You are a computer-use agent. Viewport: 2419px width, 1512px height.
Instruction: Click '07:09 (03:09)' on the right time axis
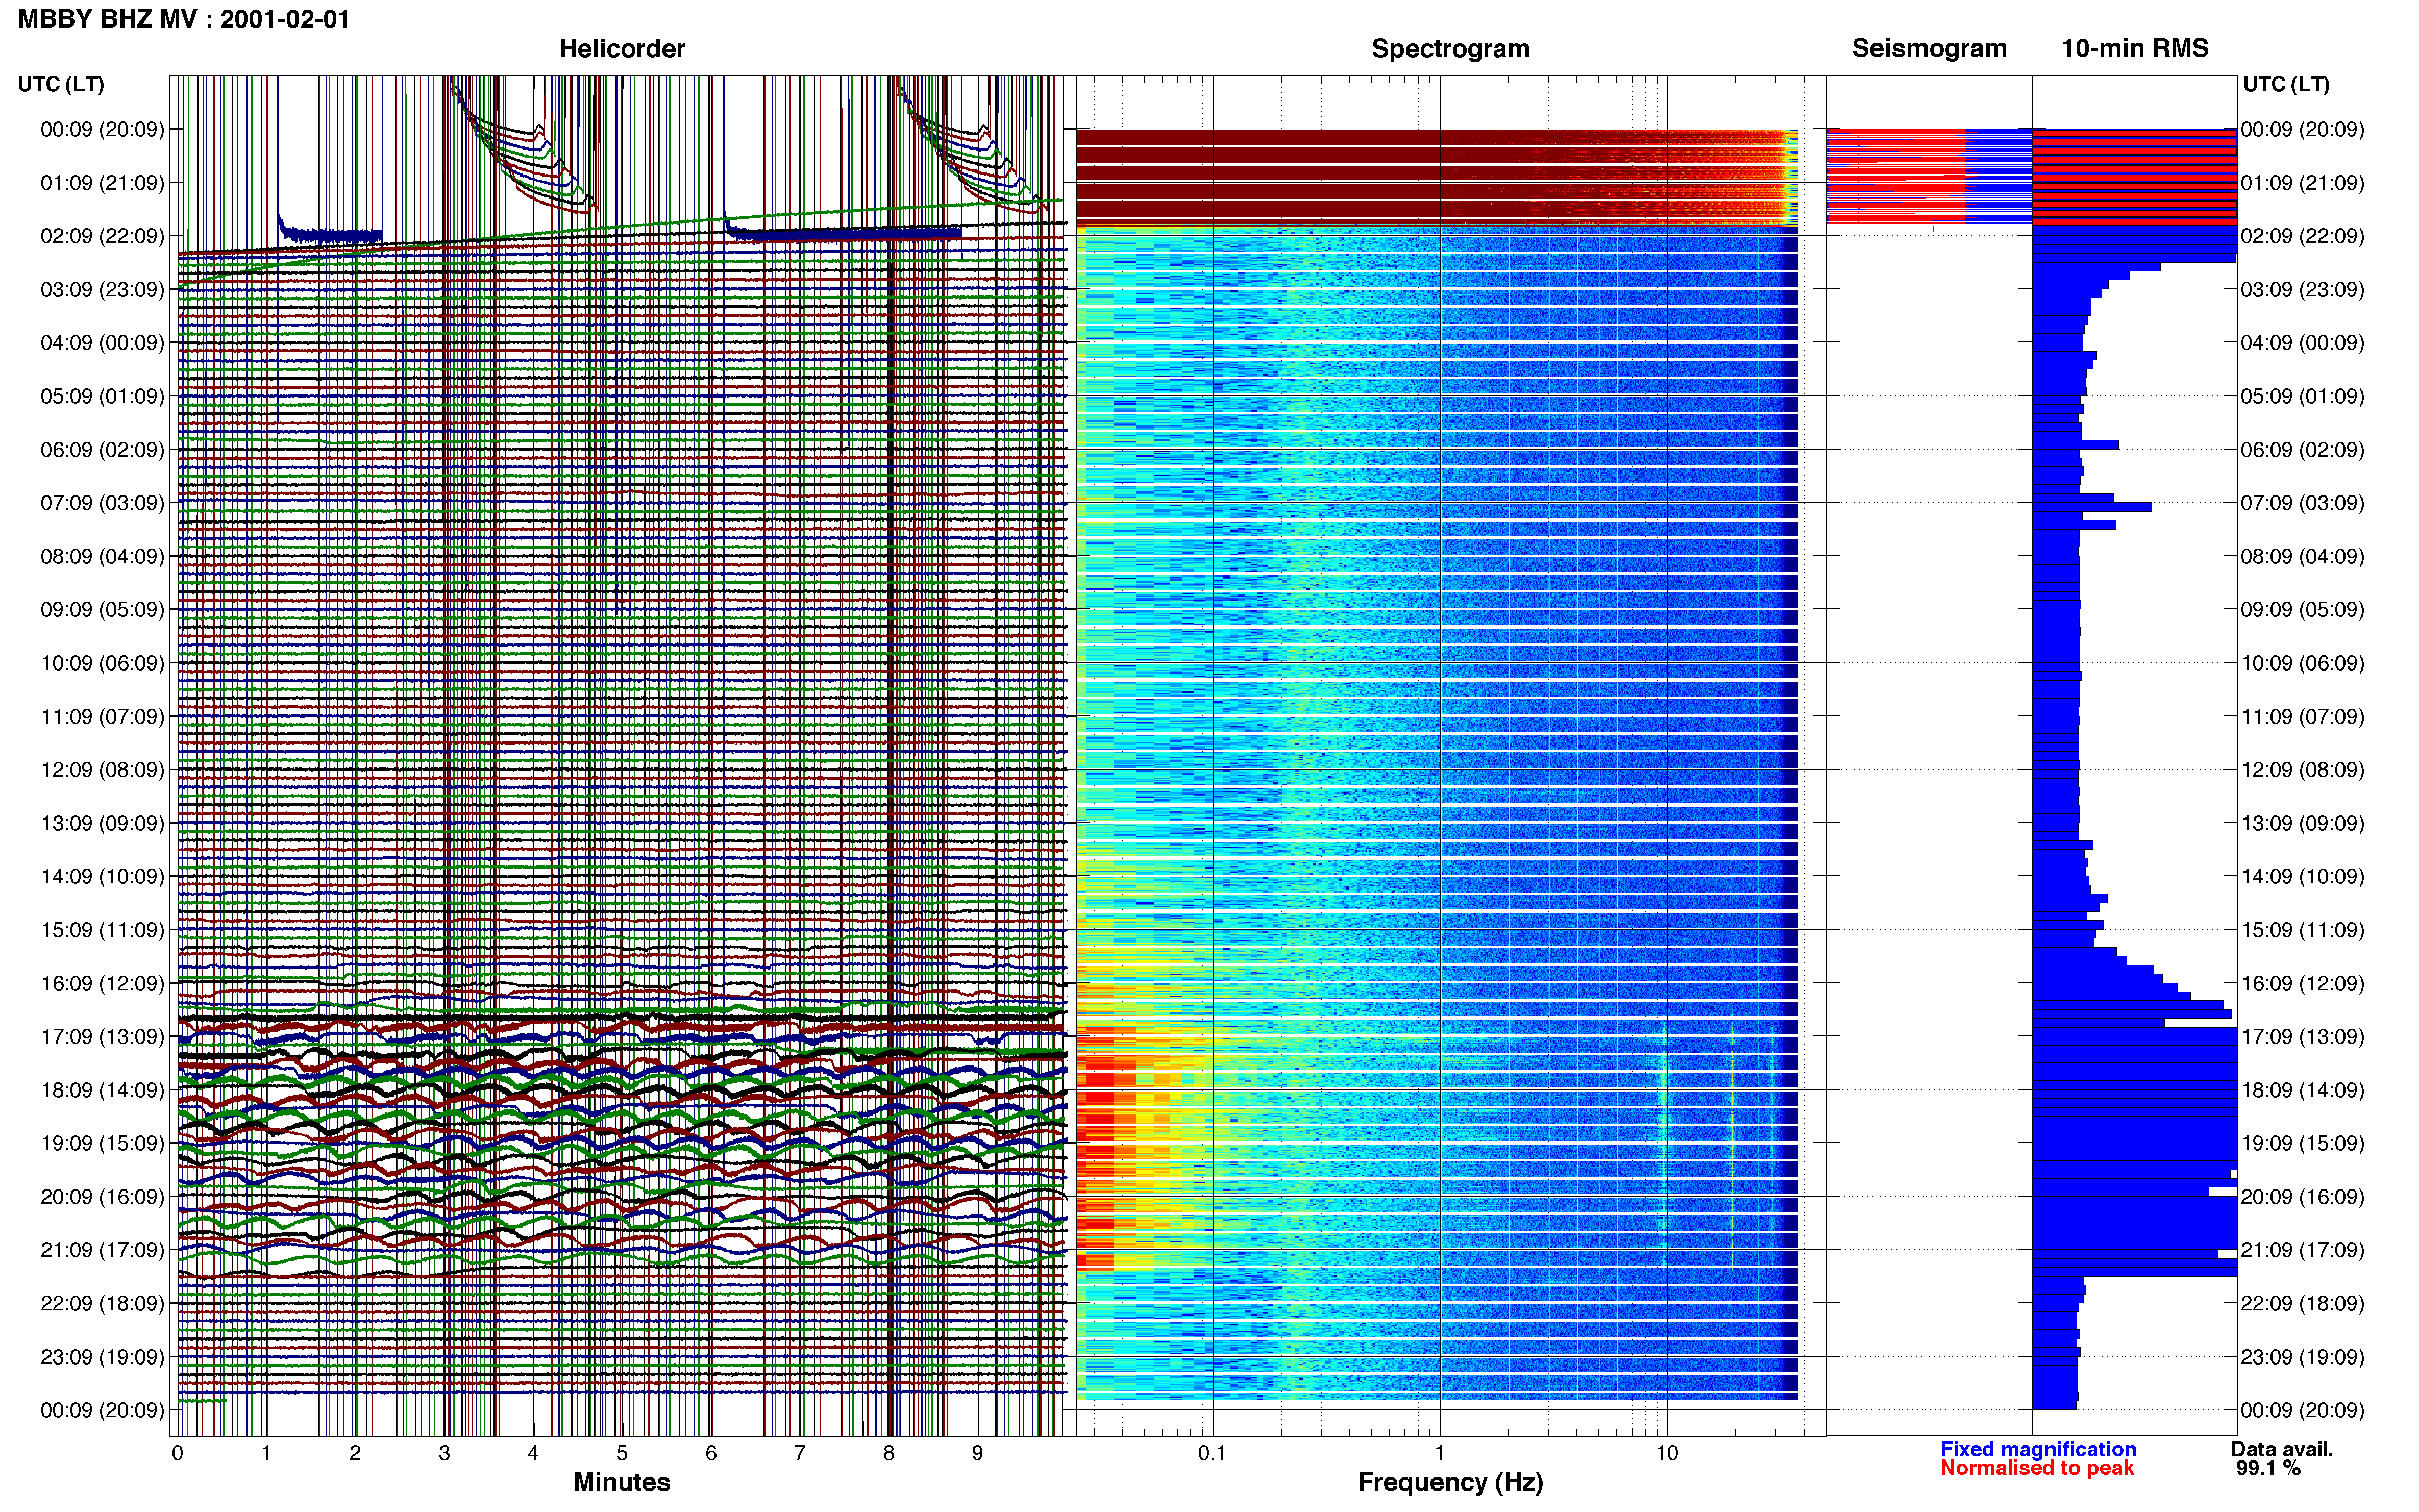coord(2302,503)
